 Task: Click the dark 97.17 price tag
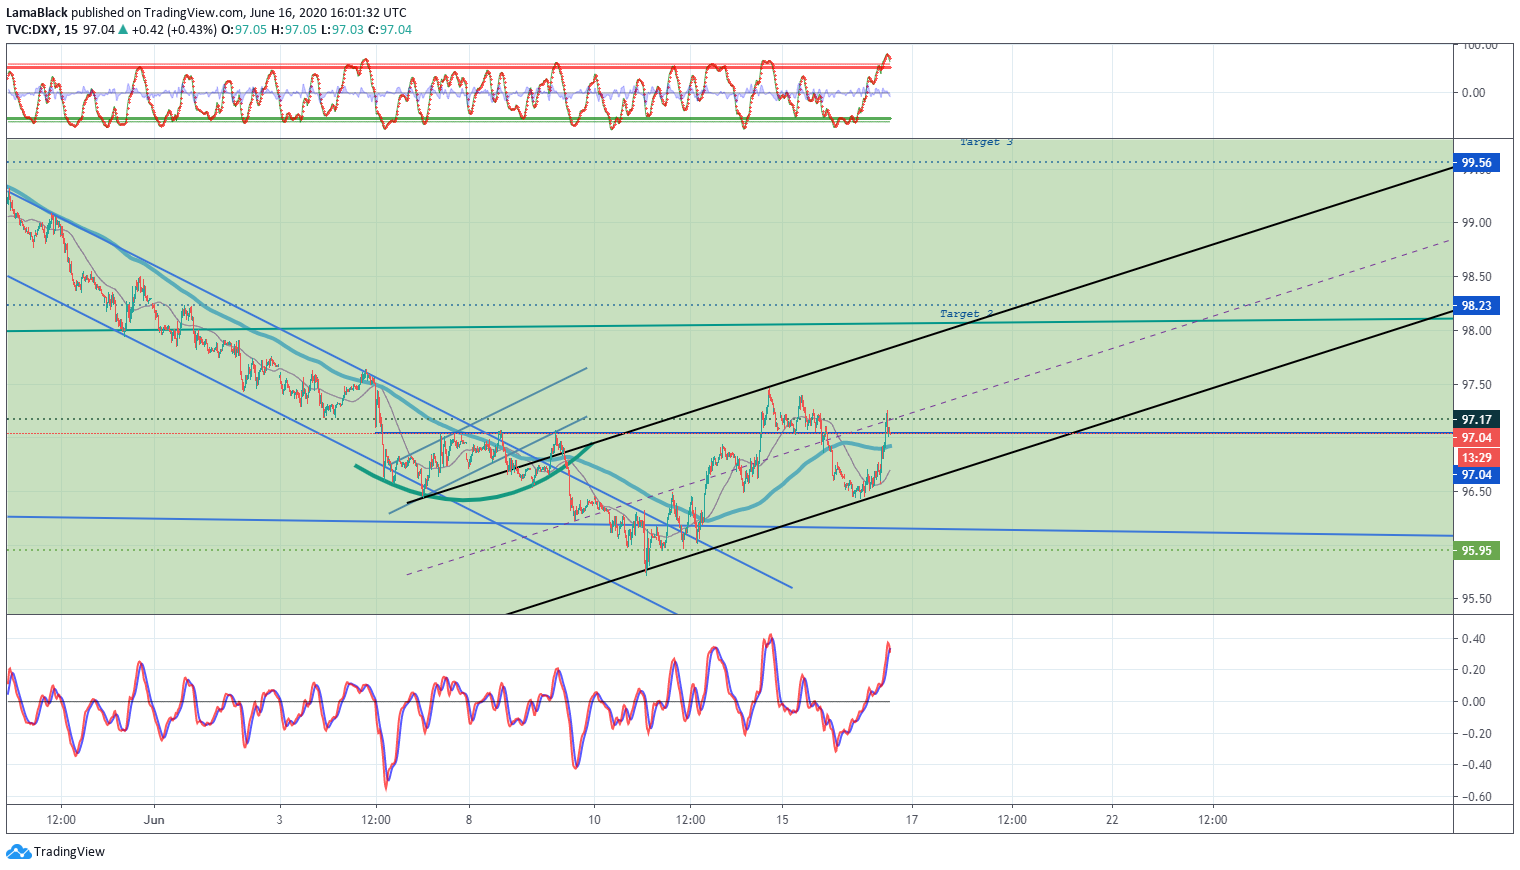[x=1476, y=420]
